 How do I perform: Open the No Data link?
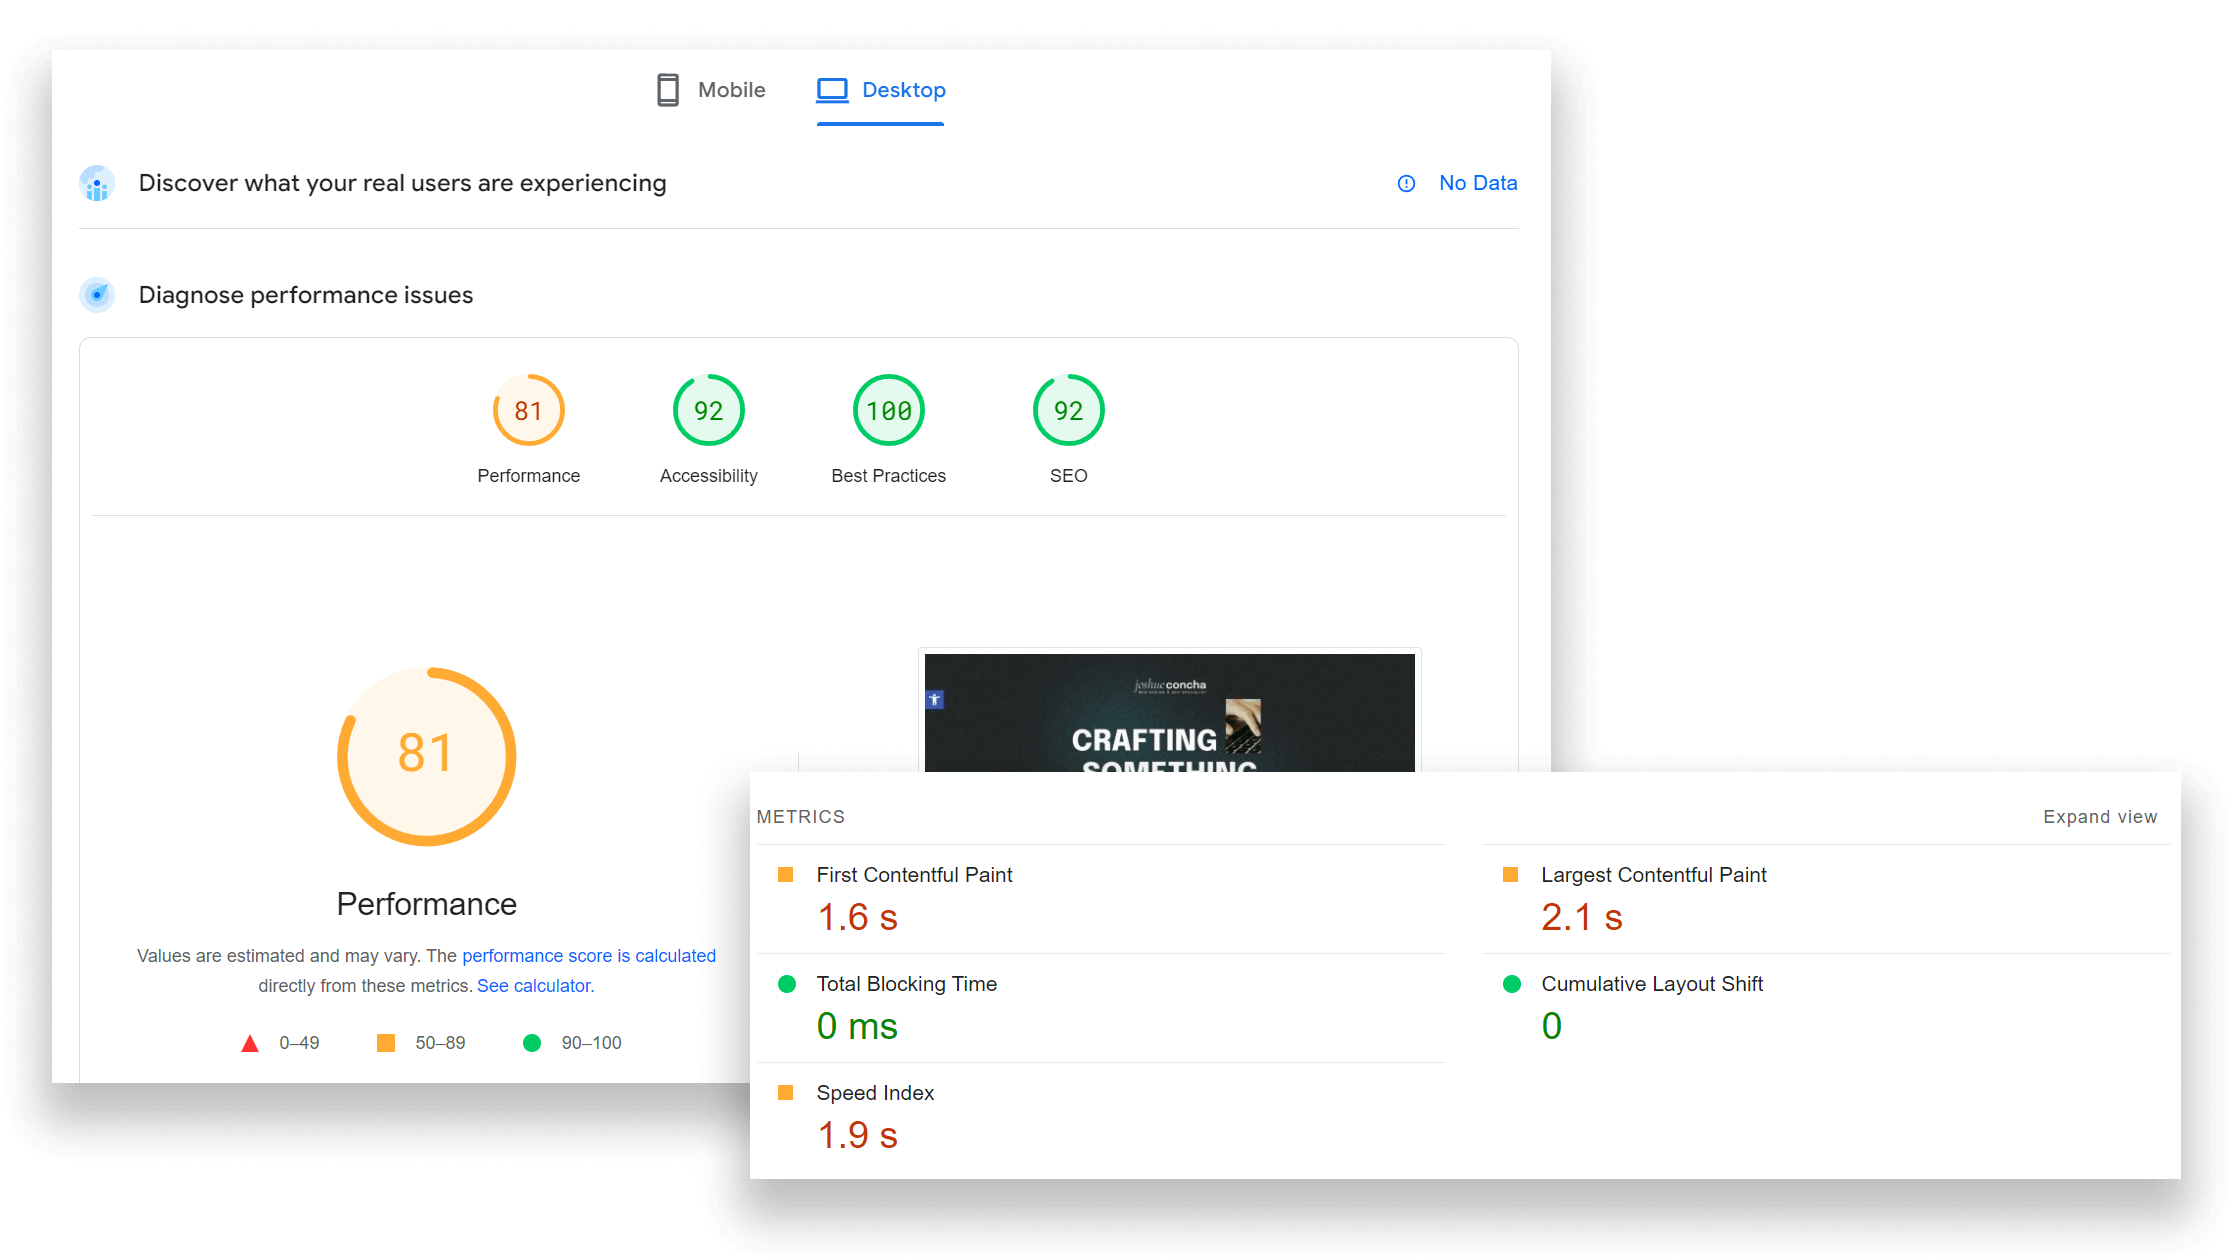pyautogui.click(x=1477, y=183)
